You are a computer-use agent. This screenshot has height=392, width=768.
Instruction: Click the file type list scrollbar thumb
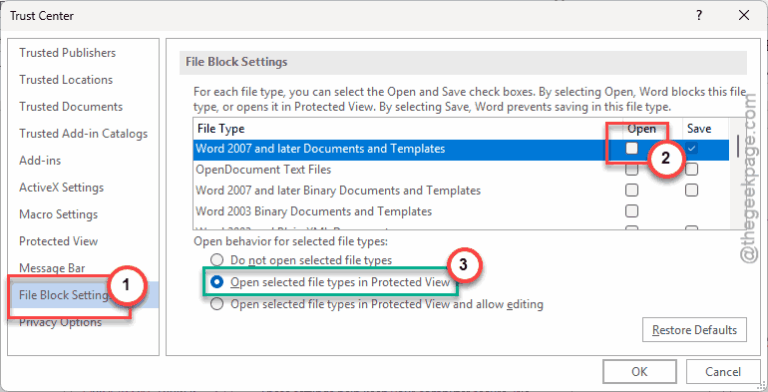737,146
